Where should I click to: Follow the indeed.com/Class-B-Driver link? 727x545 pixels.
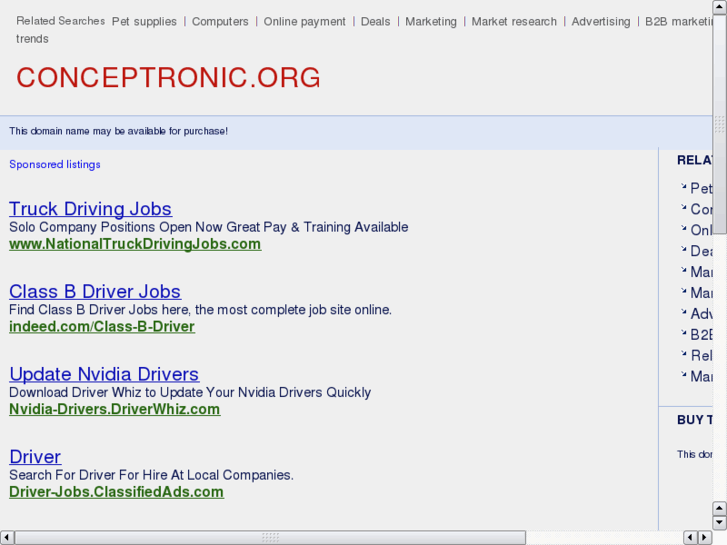(102, 327)
